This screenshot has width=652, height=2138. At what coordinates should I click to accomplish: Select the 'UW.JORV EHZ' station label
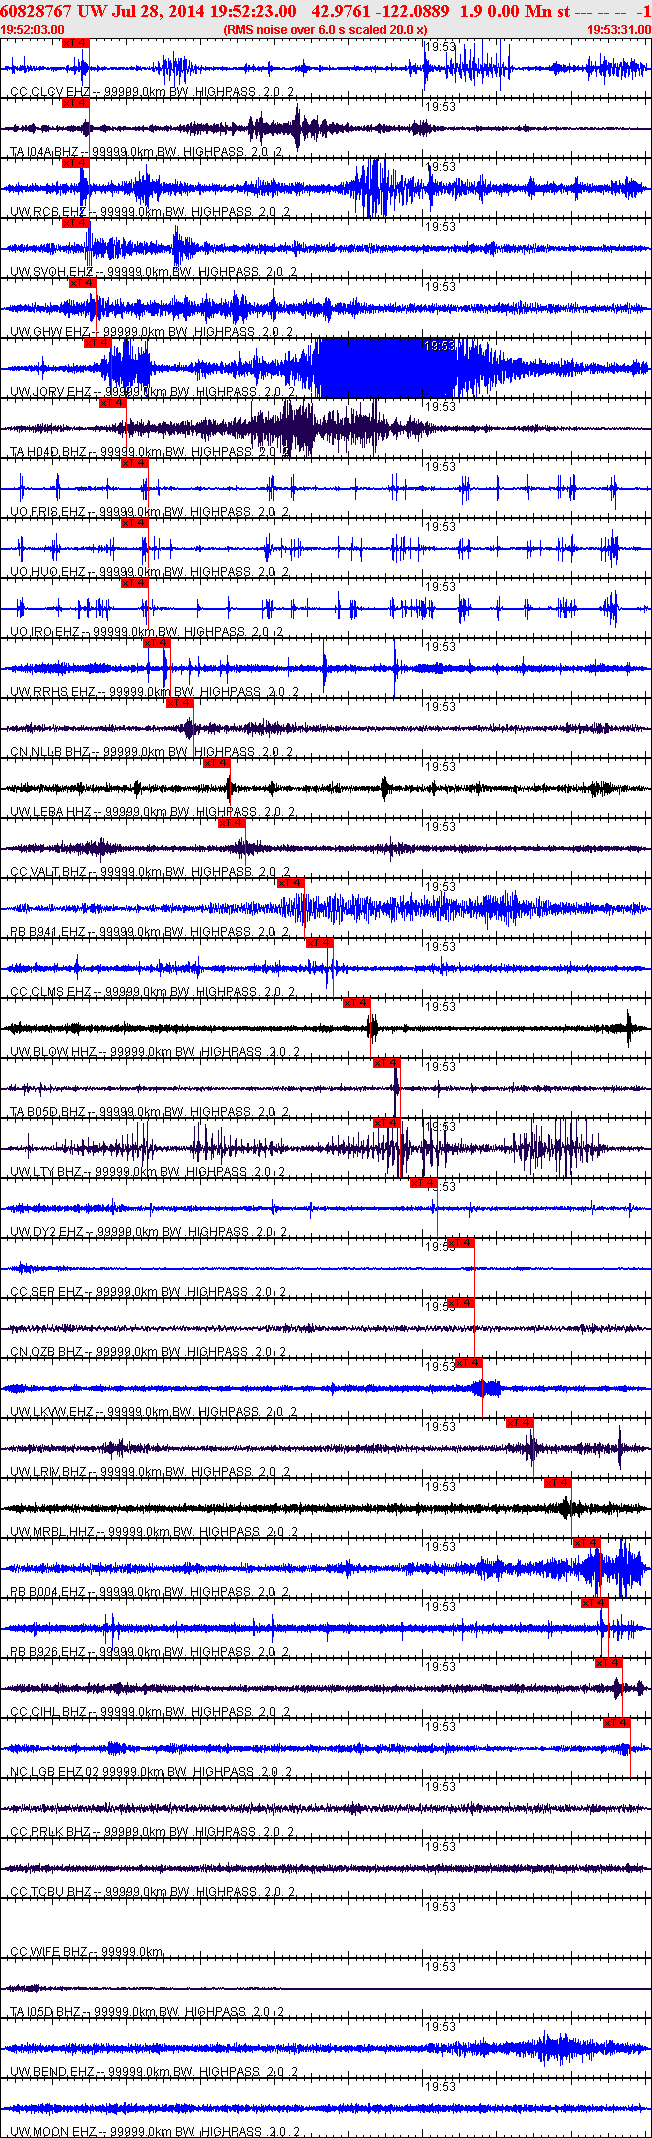[x=50, y=392]
